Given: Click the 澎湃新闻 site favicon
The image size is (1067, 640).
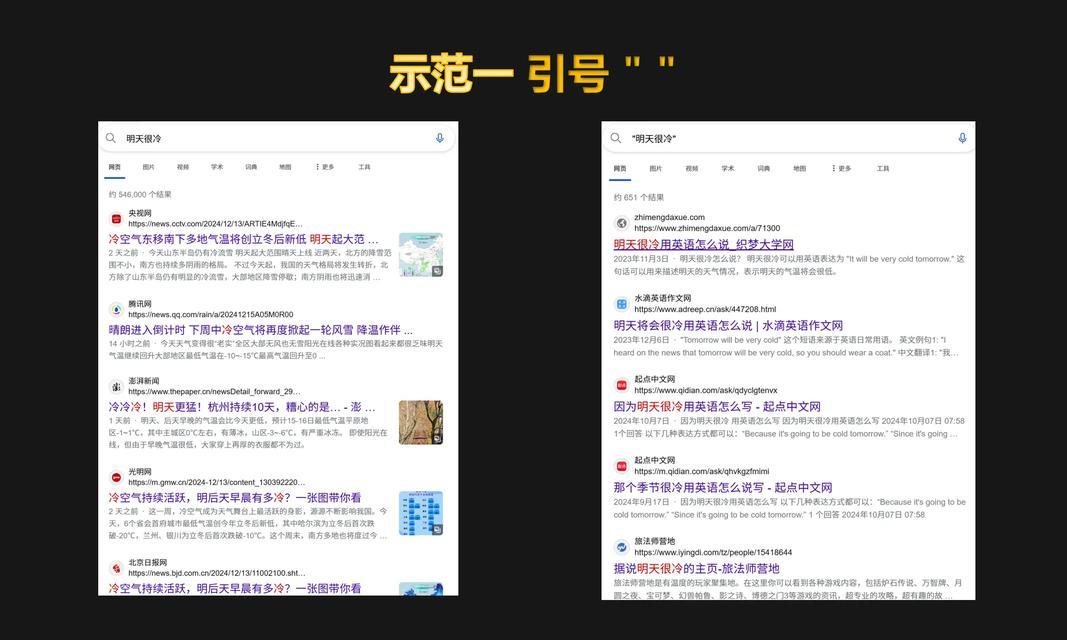Looking at the screenshot, I should (116, 386).
